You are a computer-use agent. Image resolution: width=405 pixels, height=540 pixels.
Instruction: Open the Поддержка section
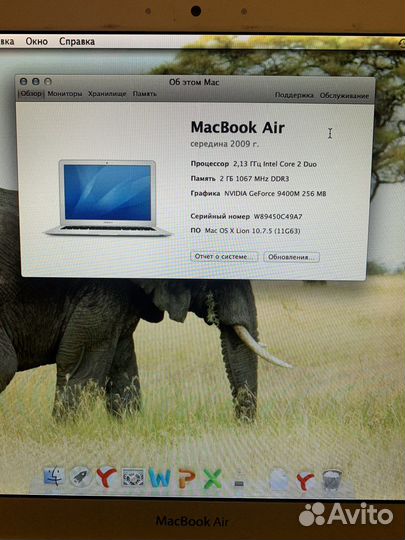point(294,95)
